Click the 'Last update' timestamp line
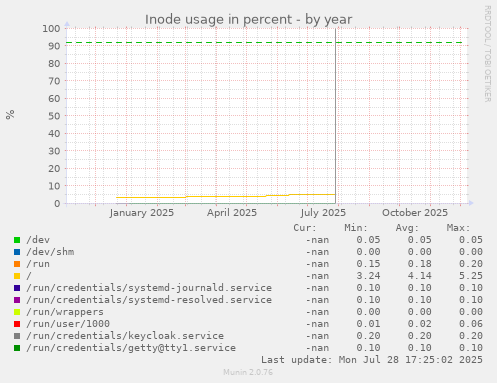 tap(372, 360)
